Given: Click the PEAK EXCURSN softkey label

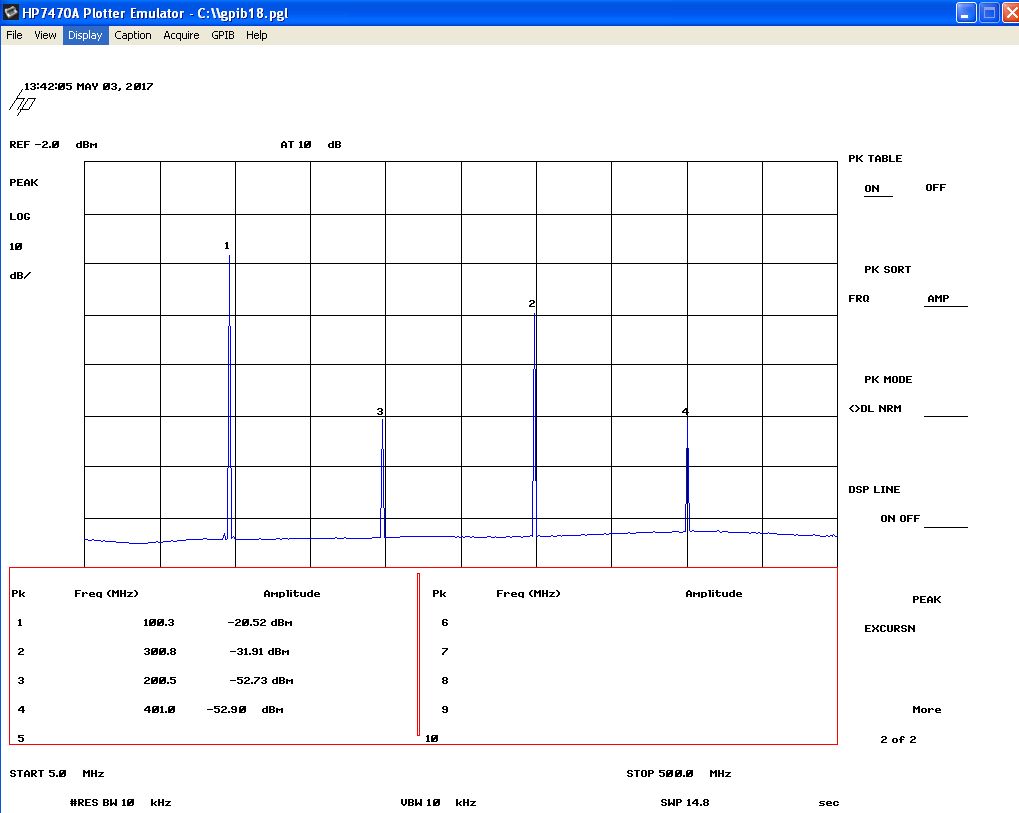Looking at the screenshot, I should (926, 600).
